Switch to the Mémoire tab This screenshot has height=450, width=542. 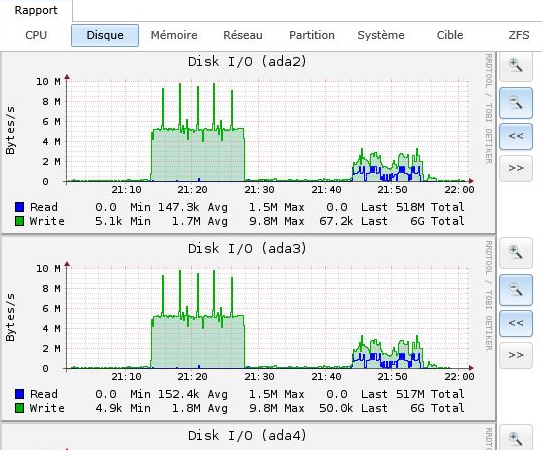coord(174,35)
